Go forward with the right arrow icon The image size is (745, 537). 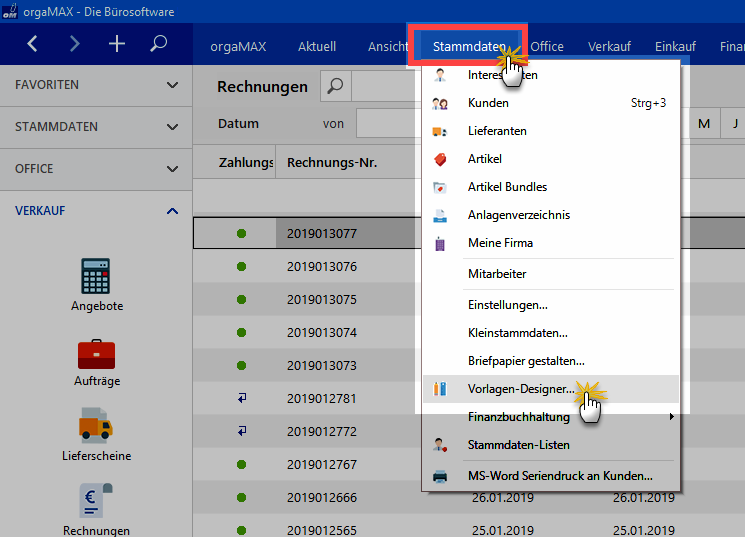tap(75, 44)
